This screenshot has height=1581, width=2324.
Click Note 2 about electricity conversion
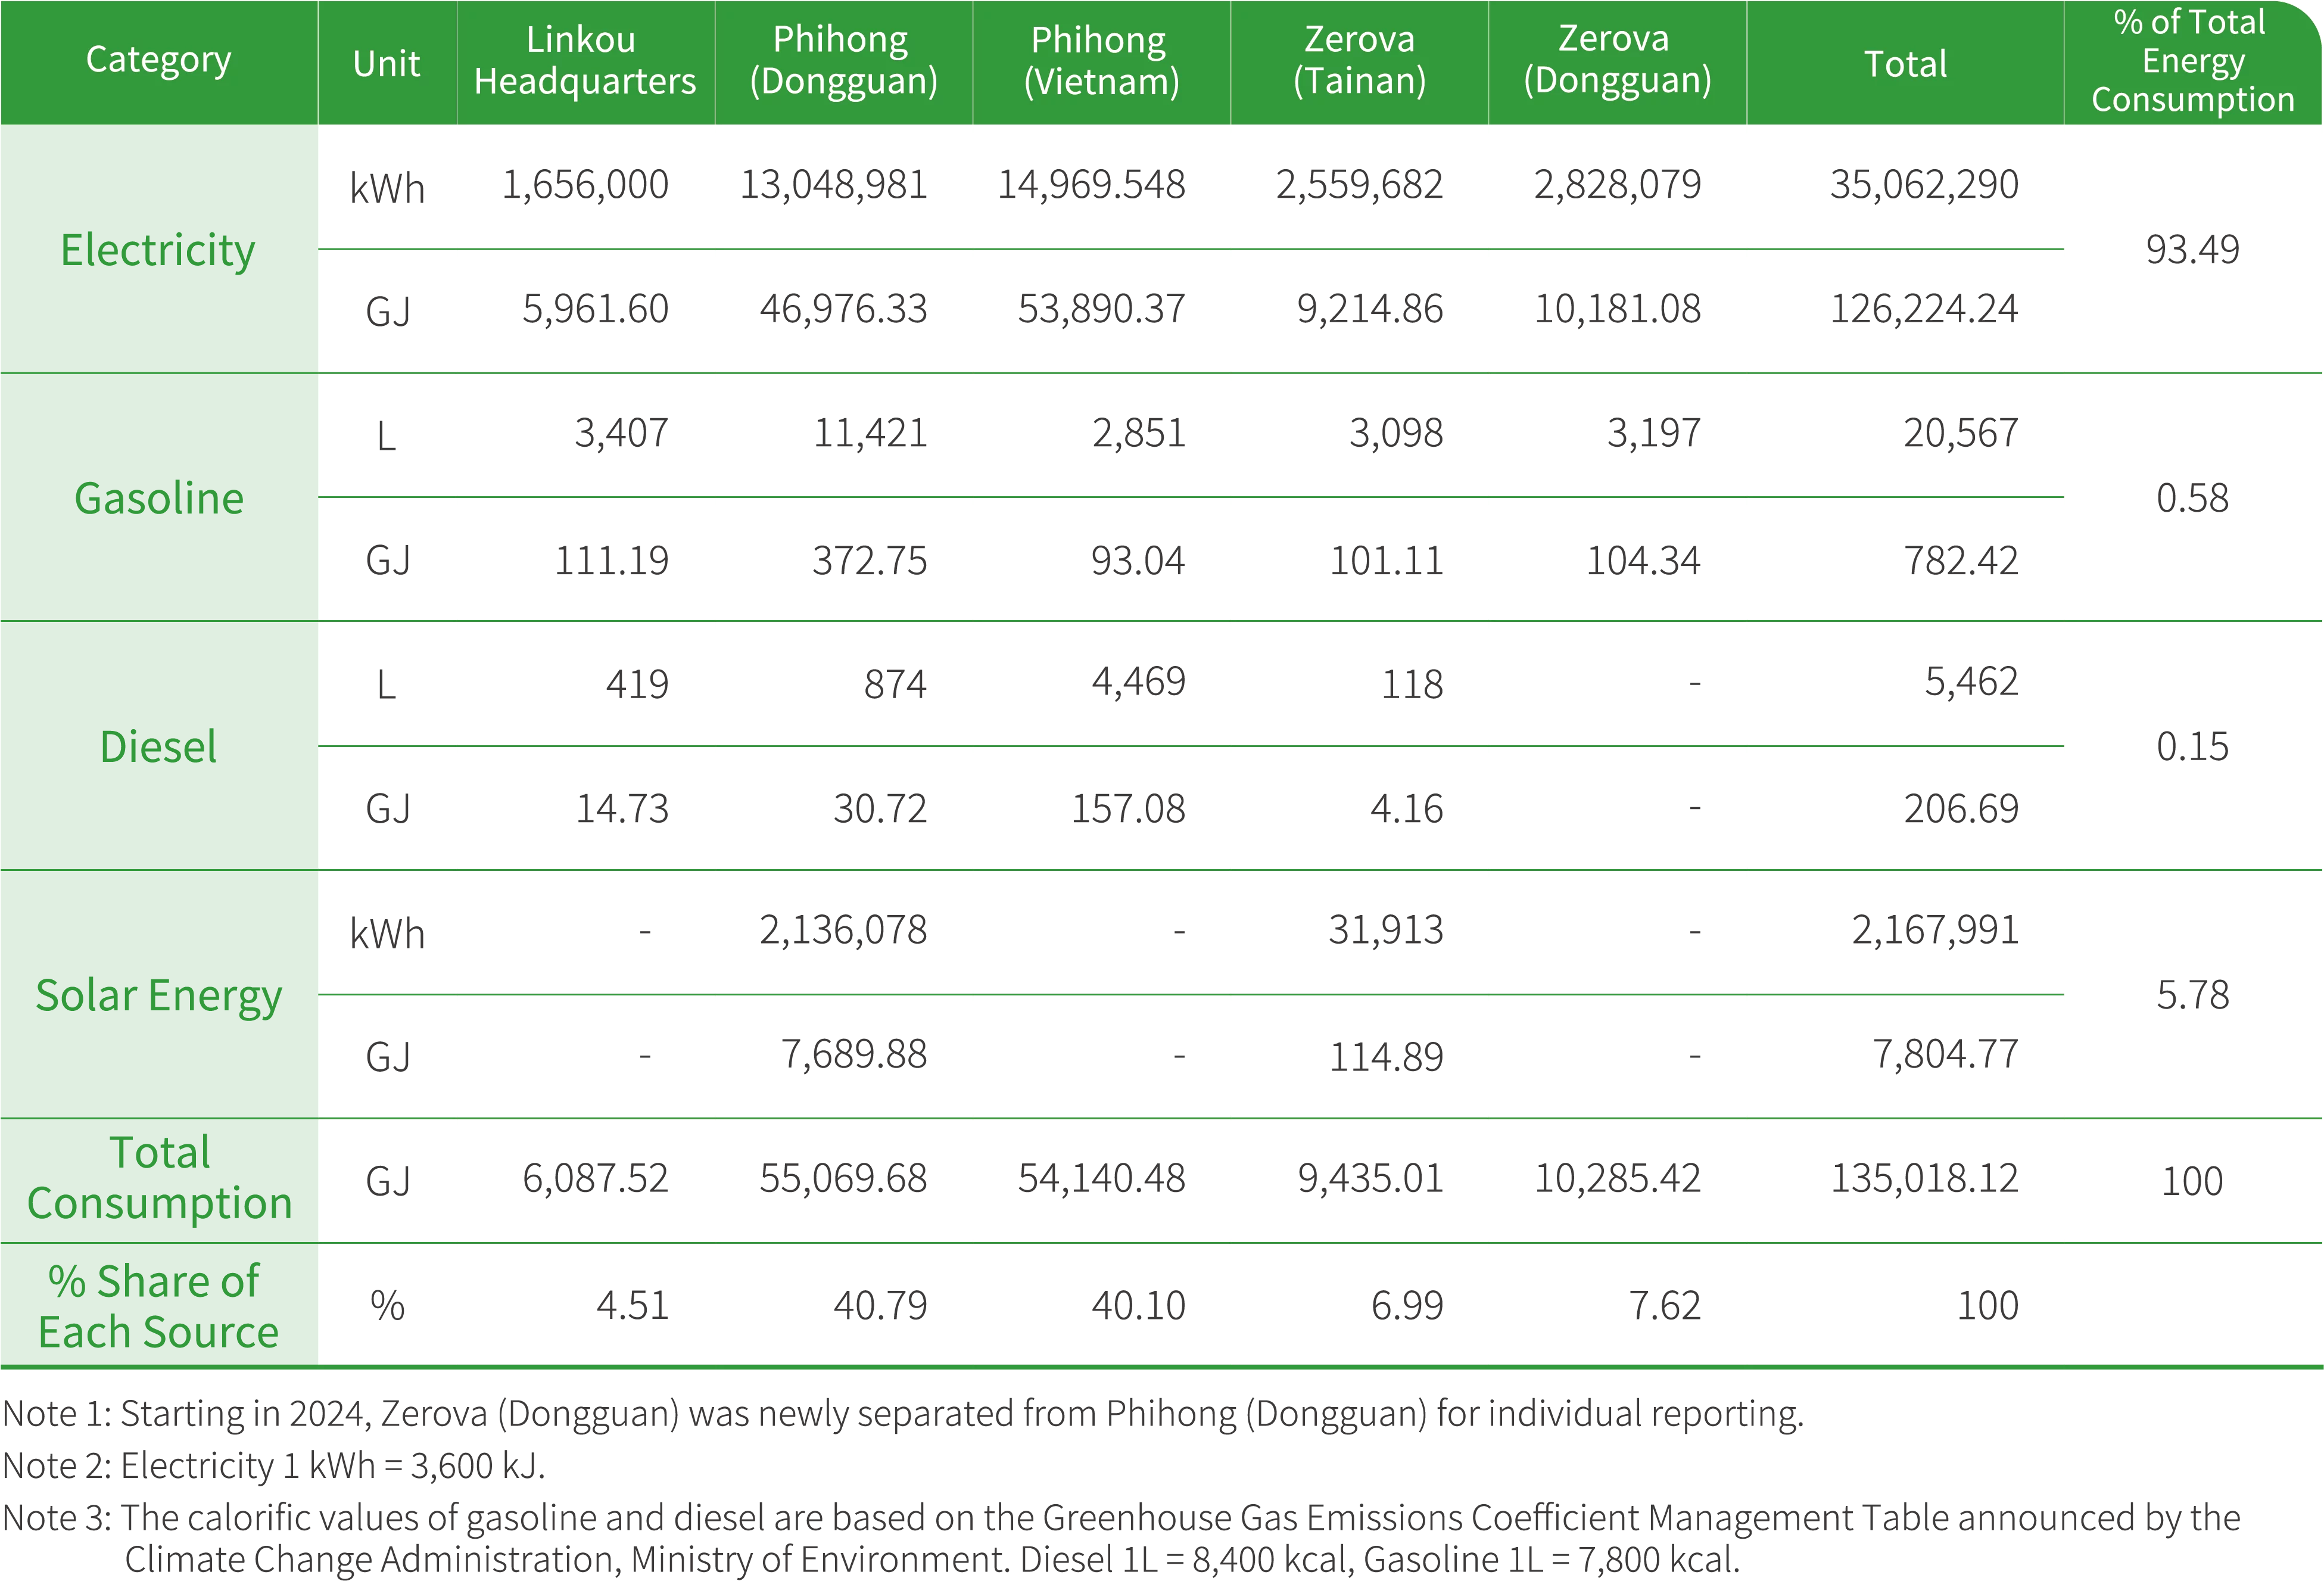(275, 1467)
